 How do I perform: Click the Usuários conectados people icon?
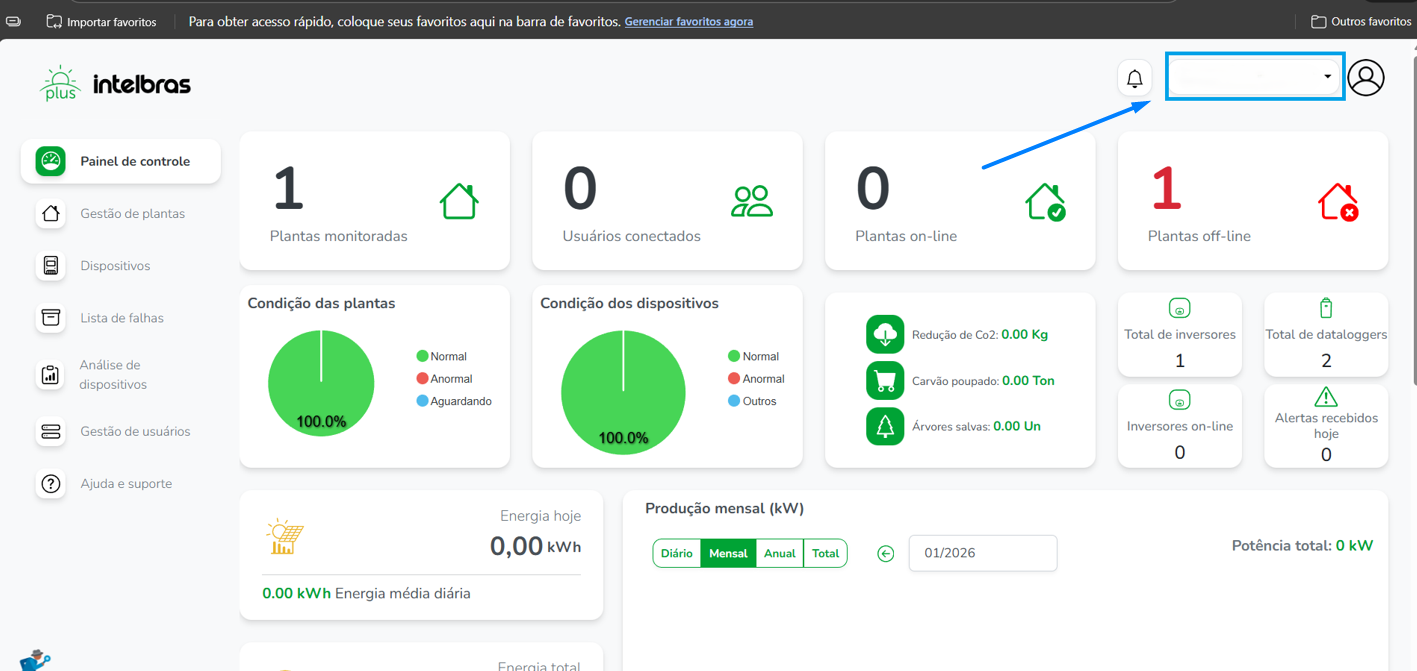752,202
